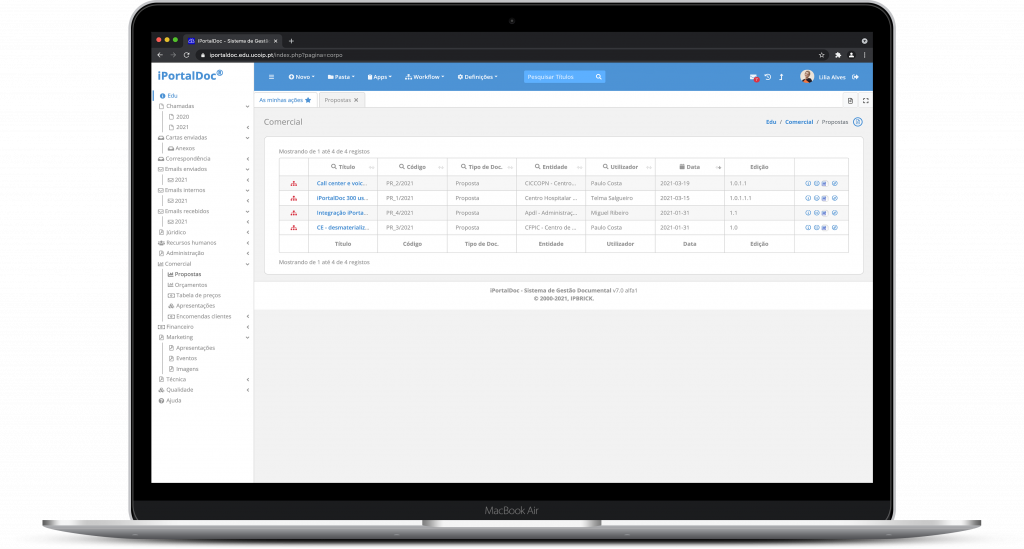
Task: Click the iPortalDoc logo
Action: tap(190, 76)
